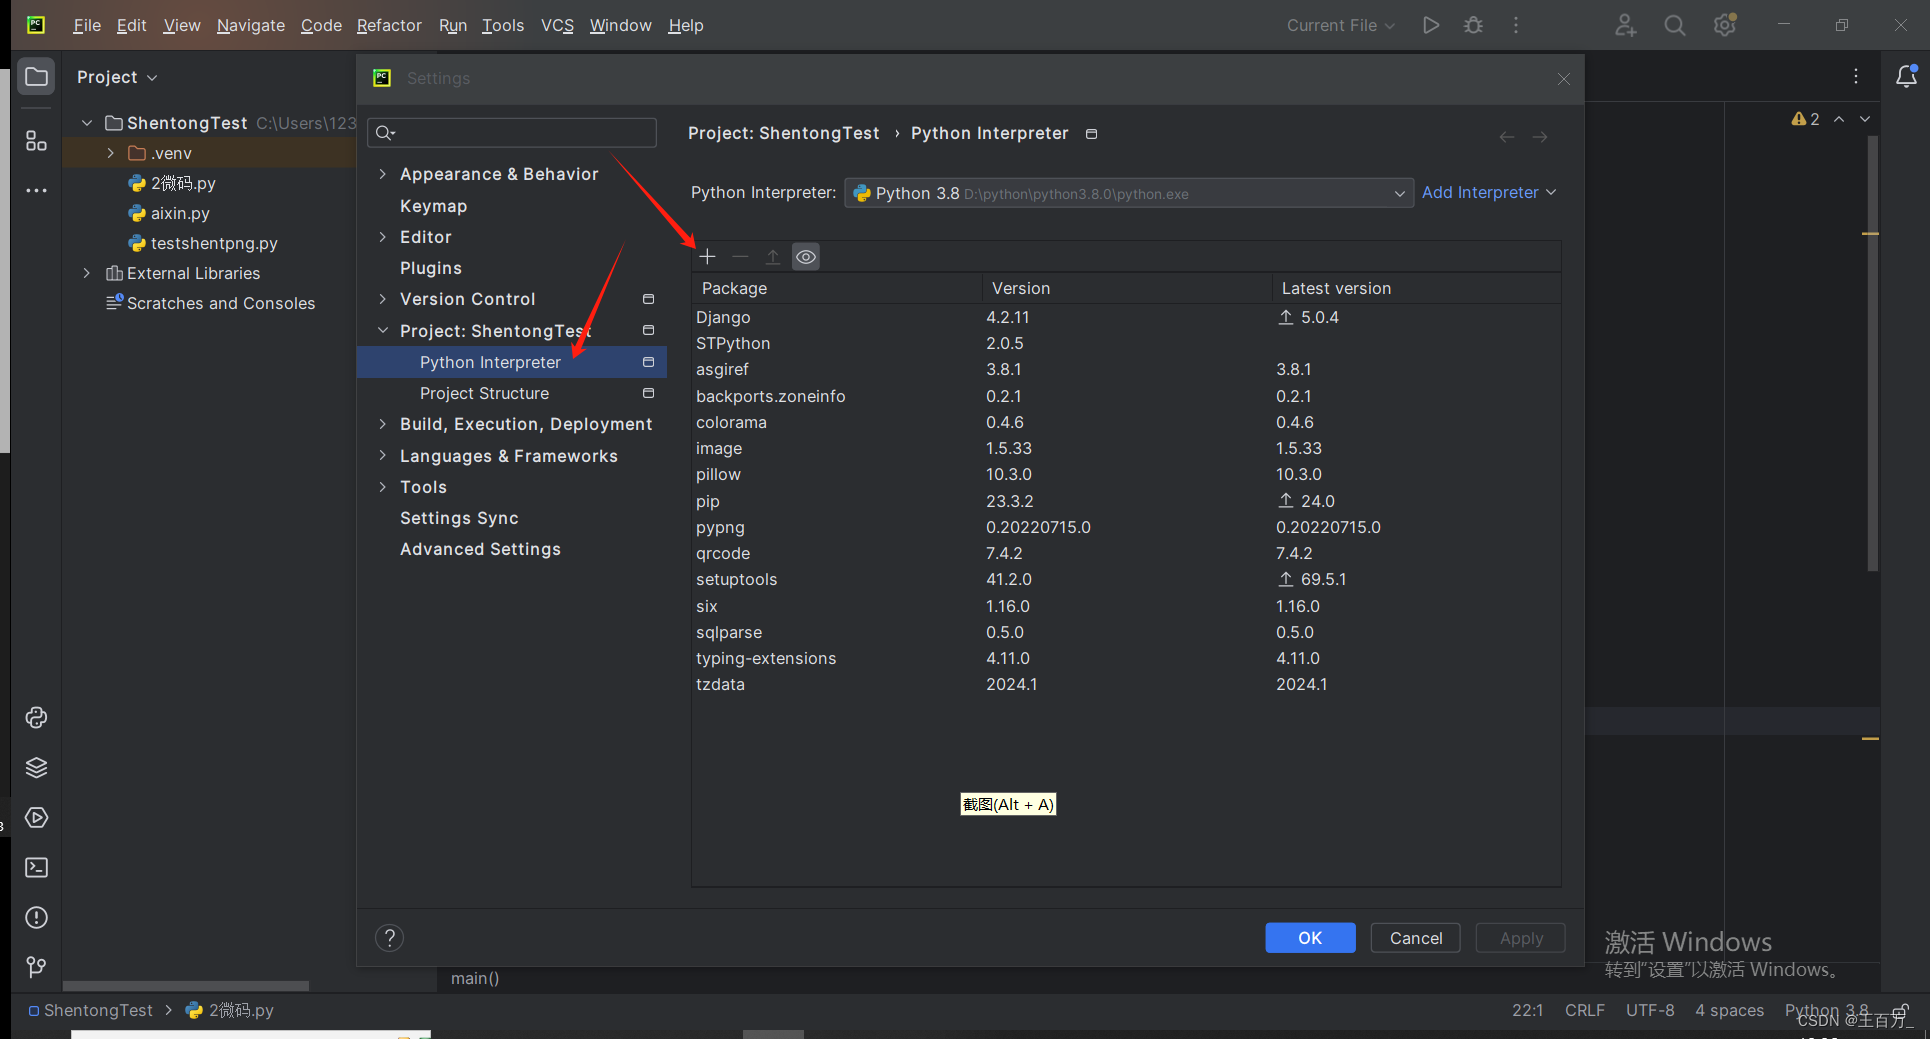
Task: Open the Python Console icon in sidebar
Action: (37, 718)
